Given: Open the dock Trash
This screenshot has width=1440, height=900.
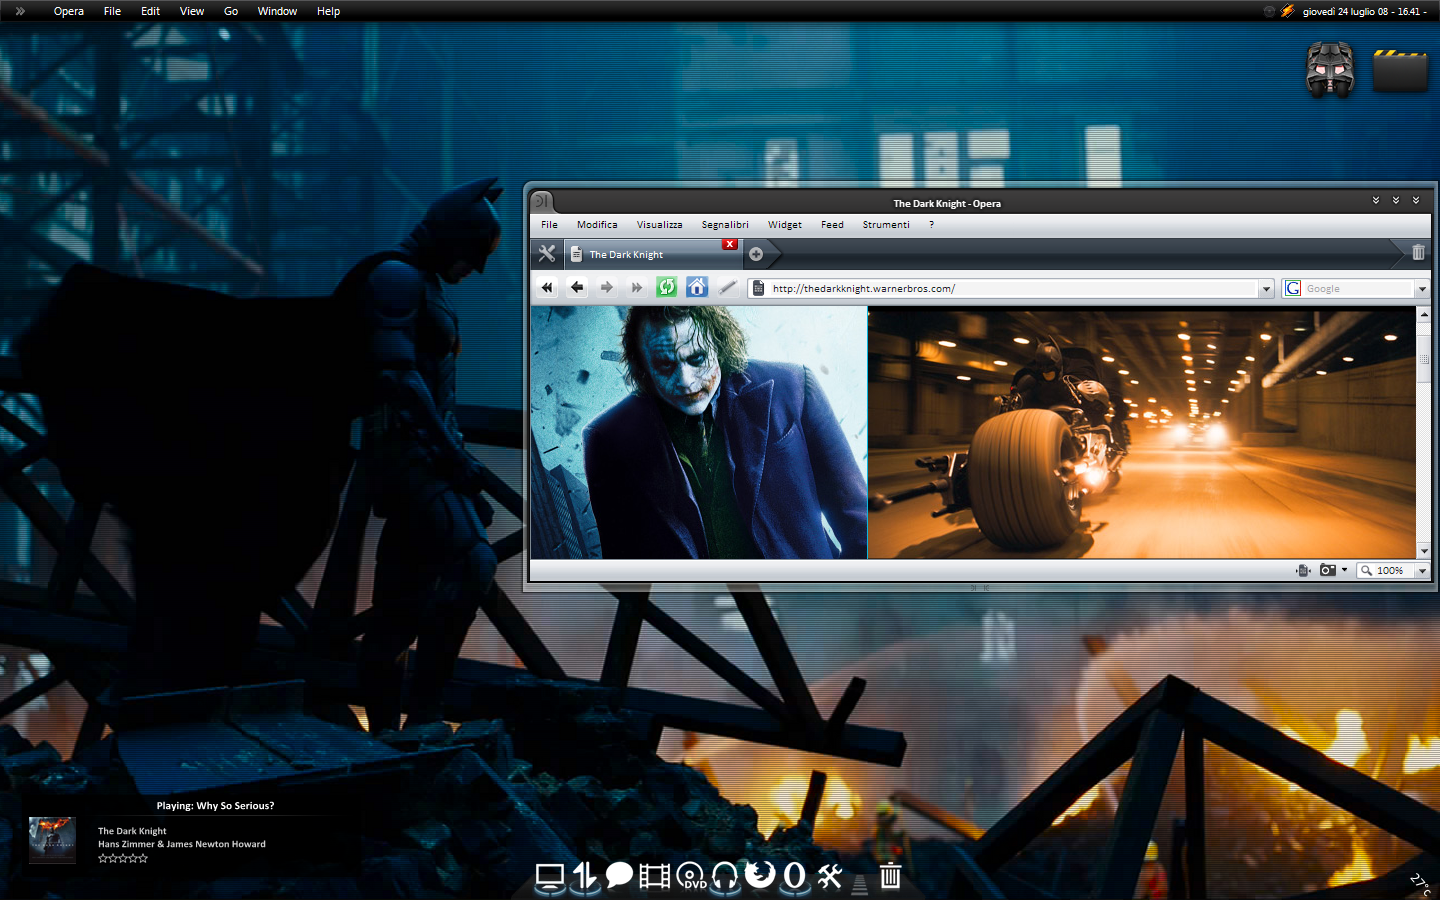Looking at the screenshot, I should tap(890, 876).
